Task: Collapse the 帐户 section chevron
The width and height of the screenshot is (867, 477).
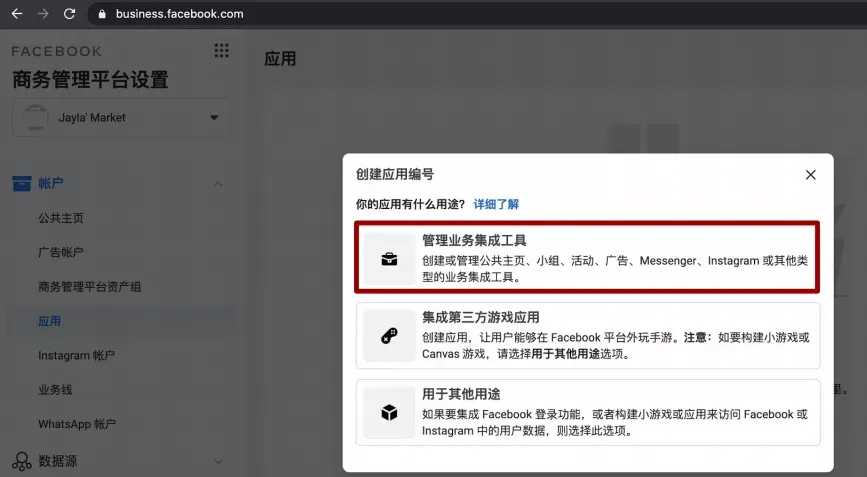Action: [218, 184]
